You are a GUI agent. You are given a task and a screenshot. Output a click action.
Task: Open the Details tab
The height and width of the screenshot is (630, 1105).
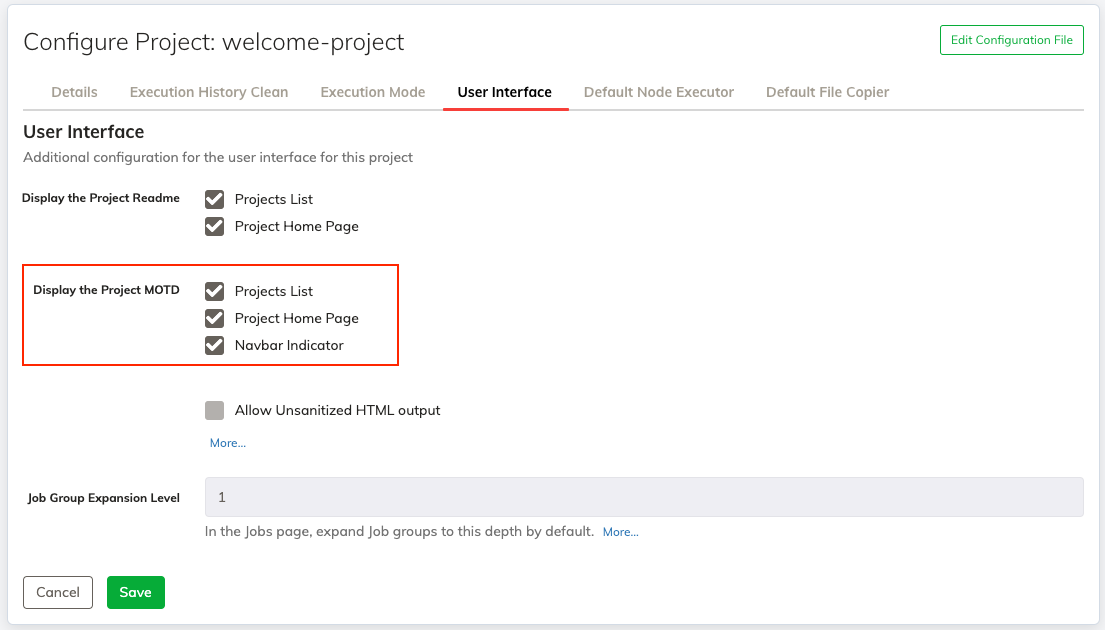pyautogui.click(x=74, y=92)
